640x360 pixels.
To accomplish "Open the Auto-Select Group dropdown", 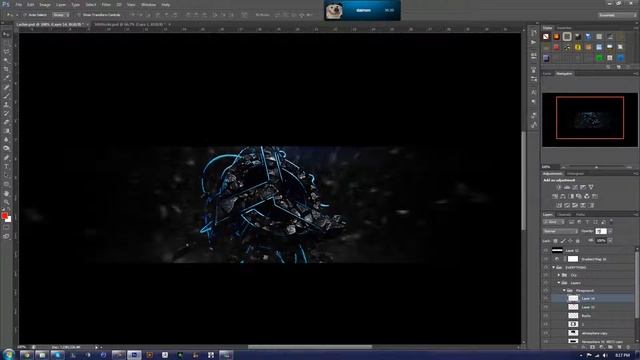I will coord(61,15).
